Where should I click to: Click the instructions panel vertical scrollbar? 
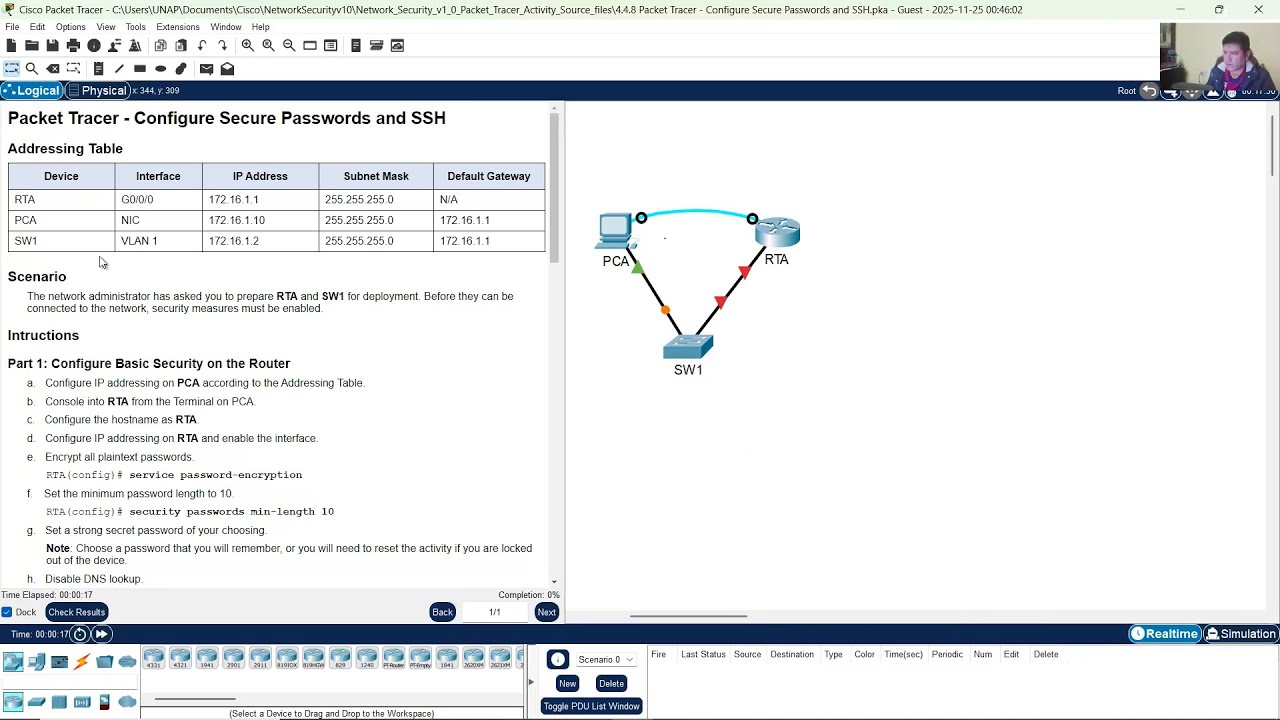point(554,187)
